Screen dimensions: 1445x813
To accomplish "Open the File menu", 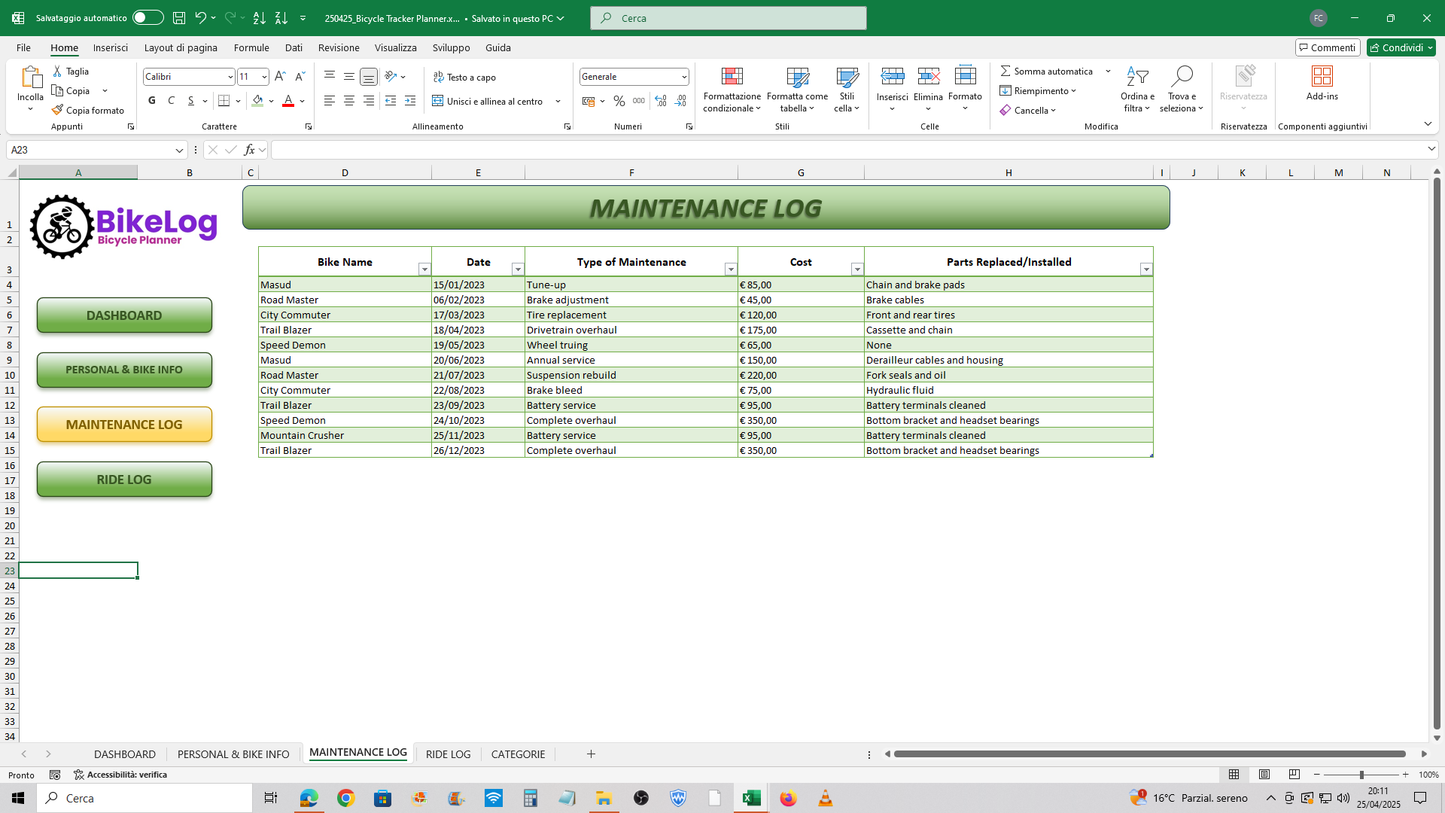I will pyautogui.click(x=23, y=48).
